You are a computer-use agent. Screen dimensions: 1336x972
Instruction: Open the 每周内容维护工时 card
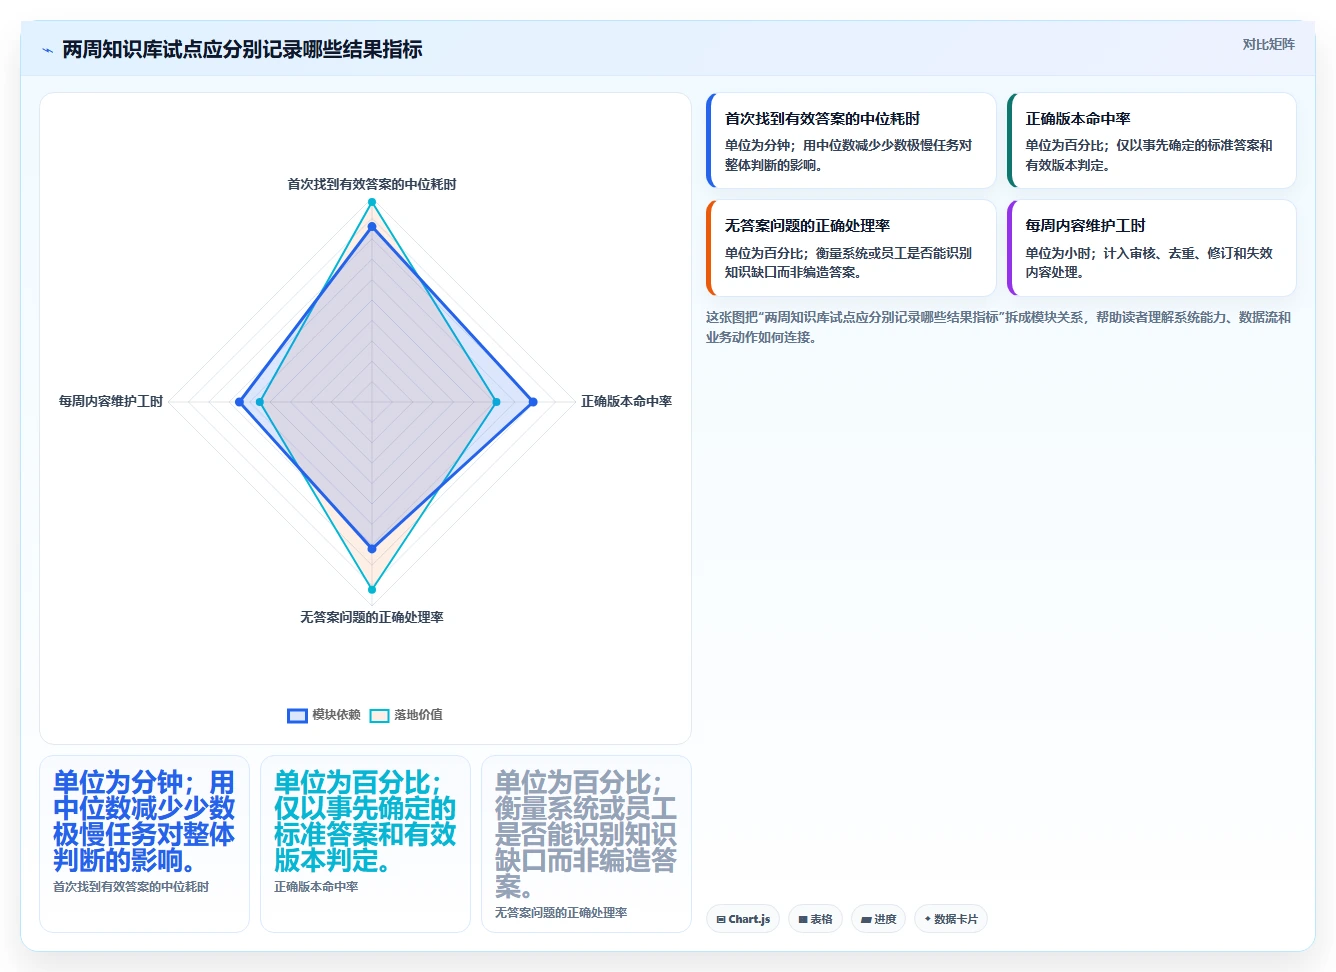[x=1151, y=248]
